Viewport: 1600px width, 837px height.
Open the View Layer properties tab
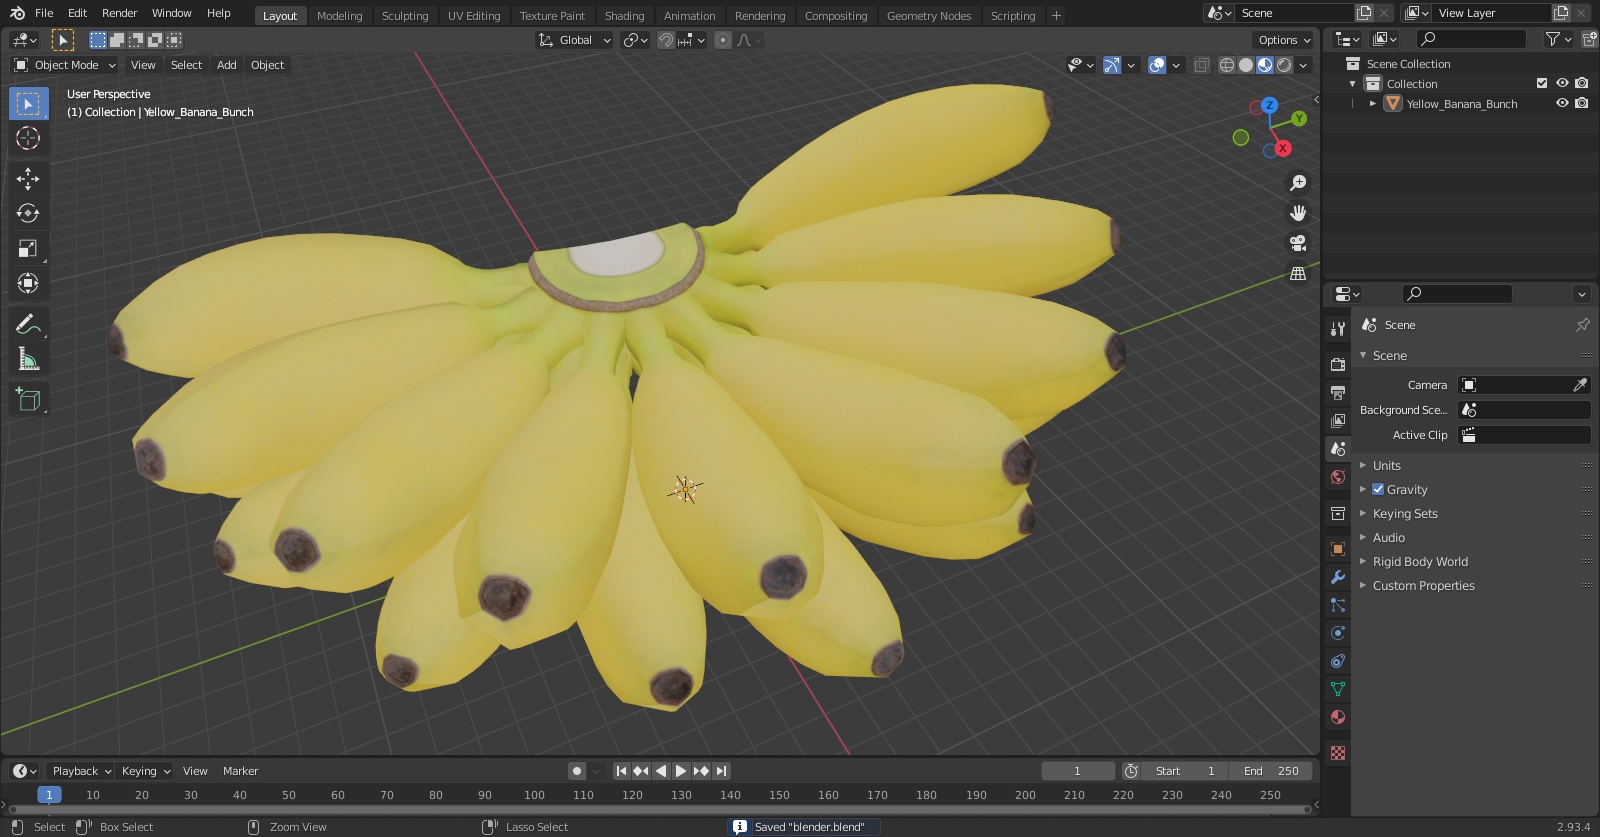(1338, 421)
